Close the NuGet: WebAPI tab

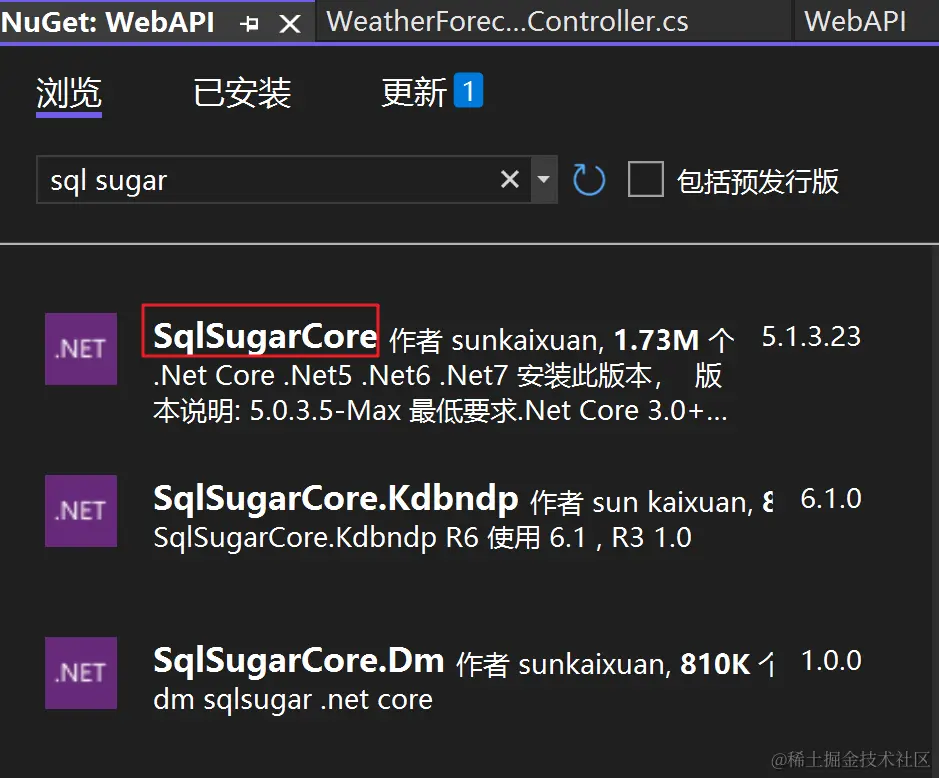point(290,21)
